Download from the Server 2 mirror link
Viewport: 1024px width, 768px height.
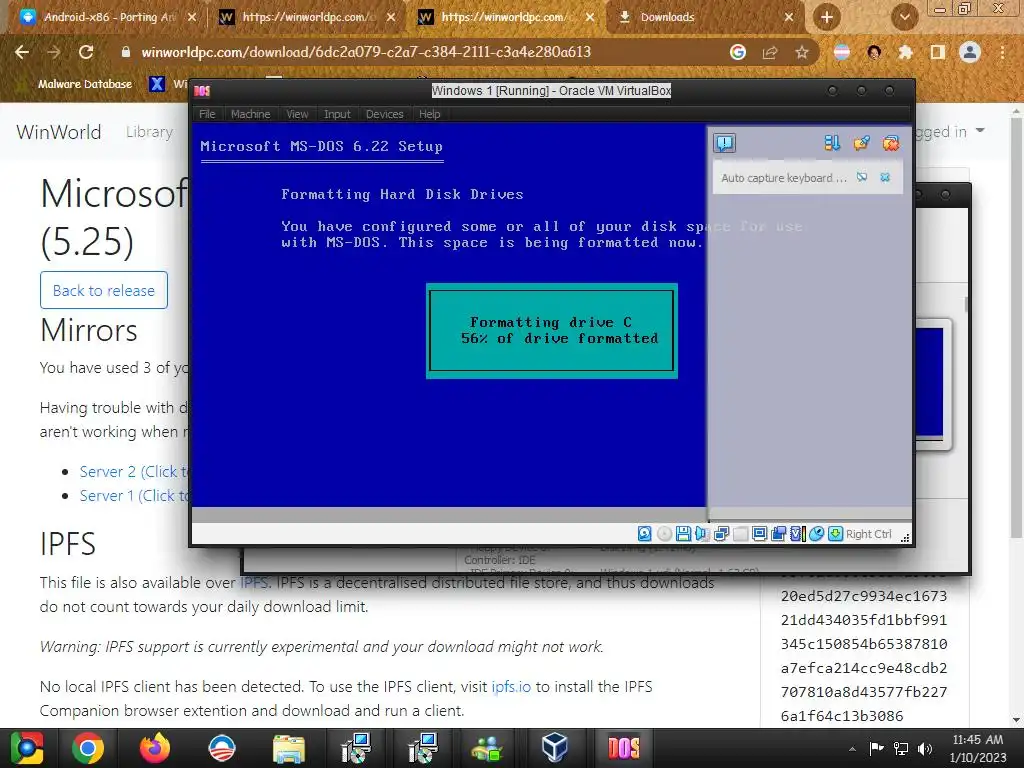click(x=134, y=472)
